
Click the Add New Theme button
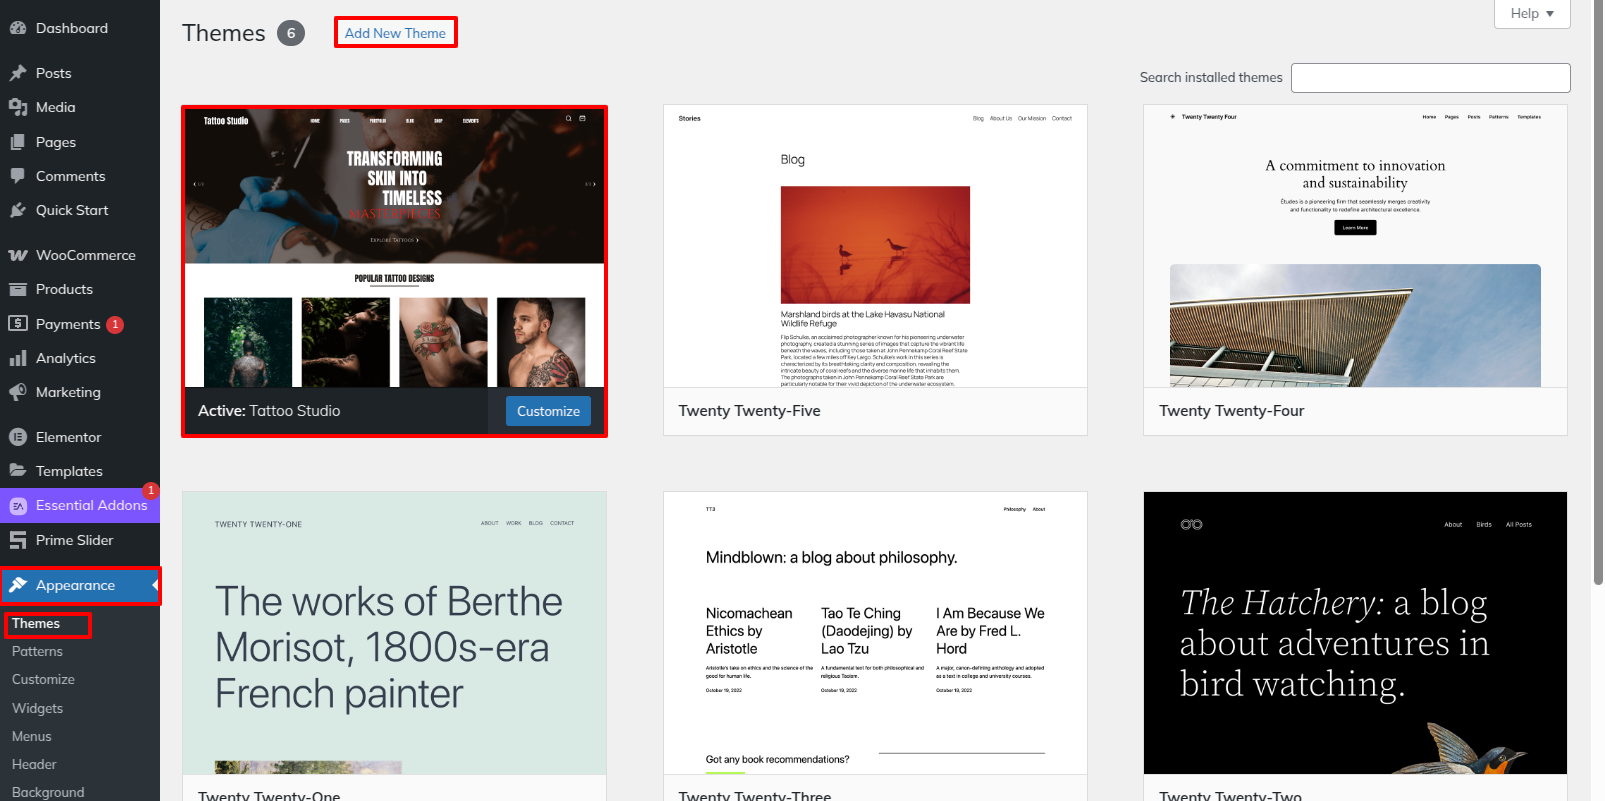[x=395, y=33]
